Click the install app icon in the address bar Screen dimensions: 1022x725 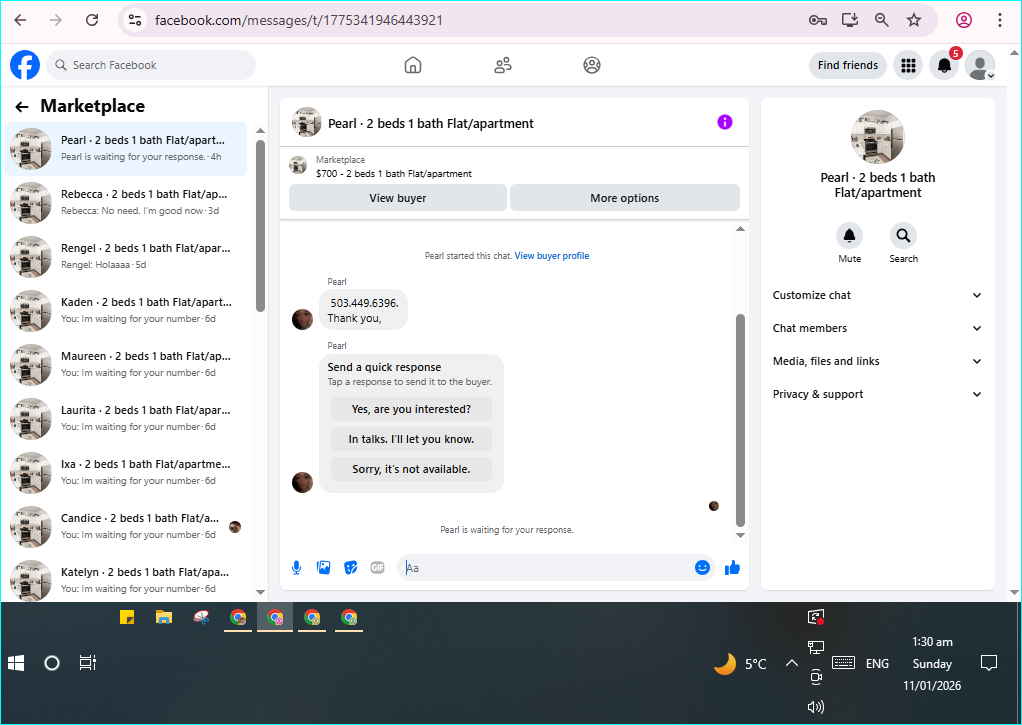[x=850, y=20]
